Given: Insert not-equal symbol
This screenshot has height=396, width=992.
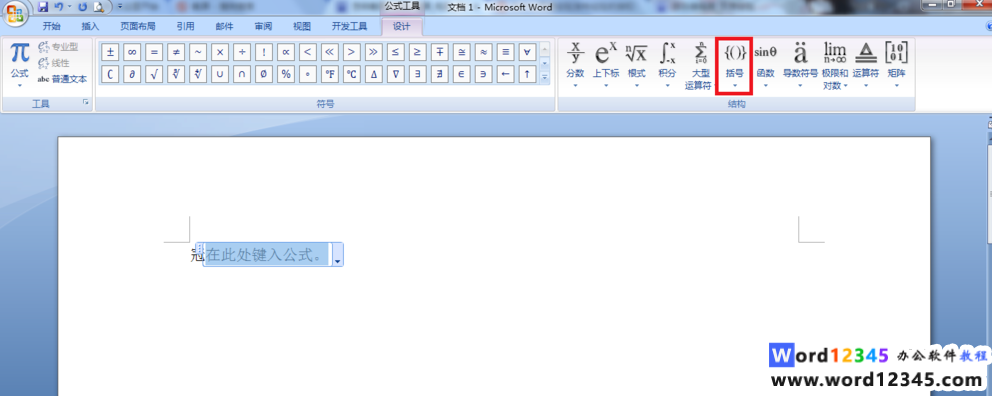Looking at the screenshot, I should click(x=176, y=52).
